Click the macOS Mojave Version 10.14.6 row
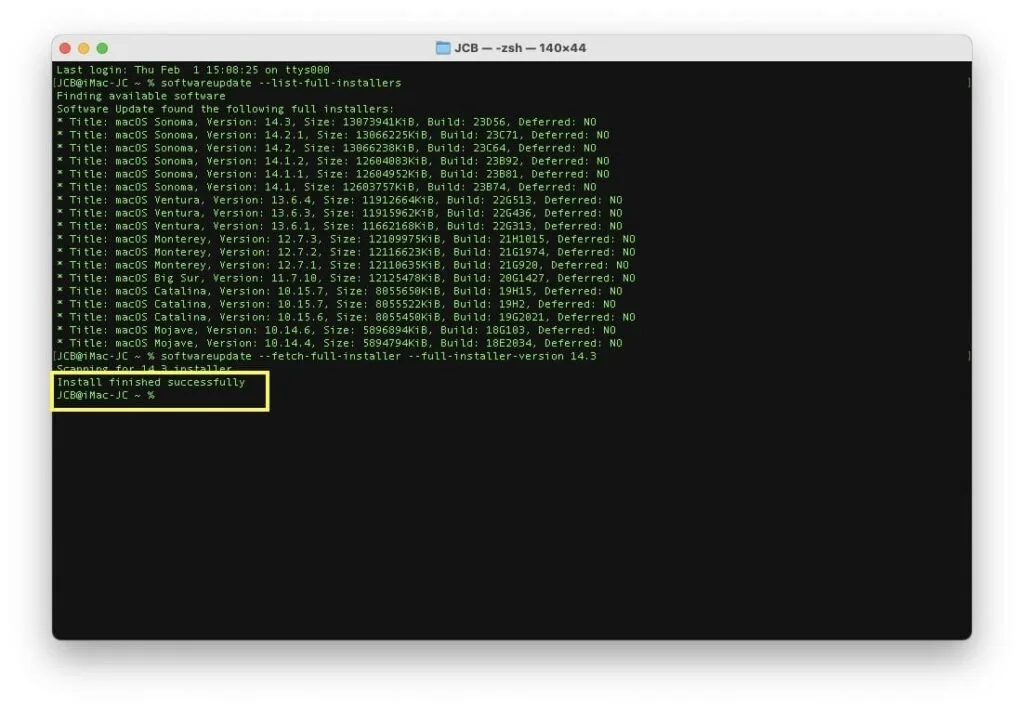1024x709 pixels. pos(336,331)
